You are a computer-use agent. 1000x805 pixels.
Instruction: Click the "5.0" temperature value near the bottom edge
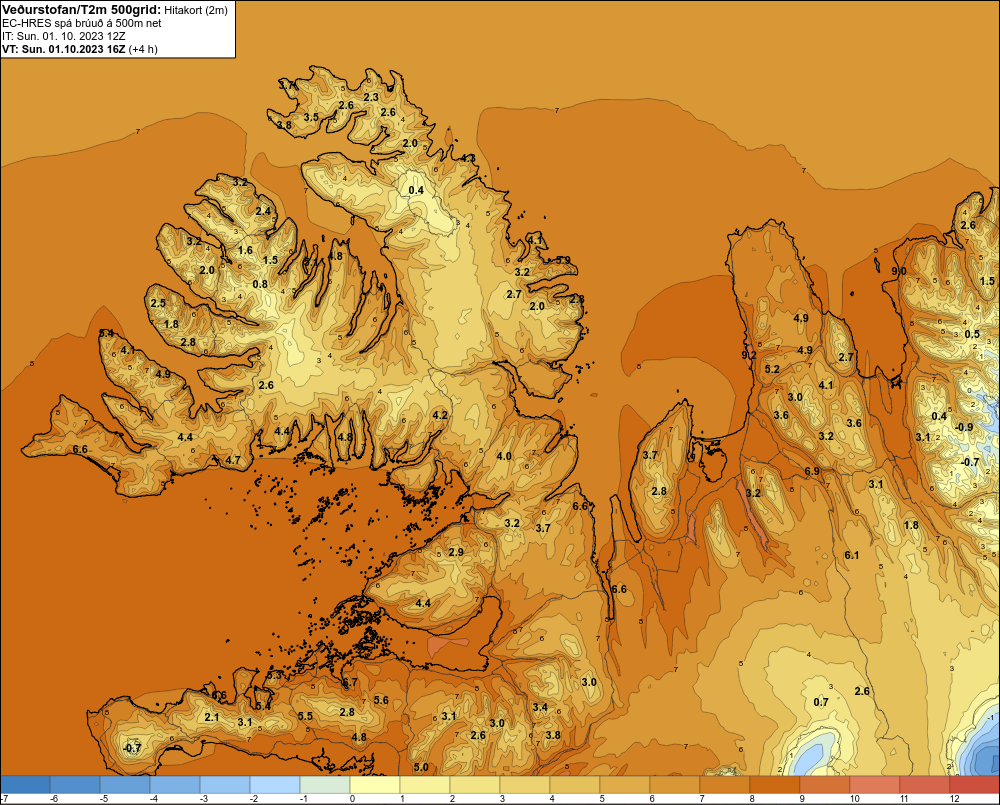click(x=421, y=767)
